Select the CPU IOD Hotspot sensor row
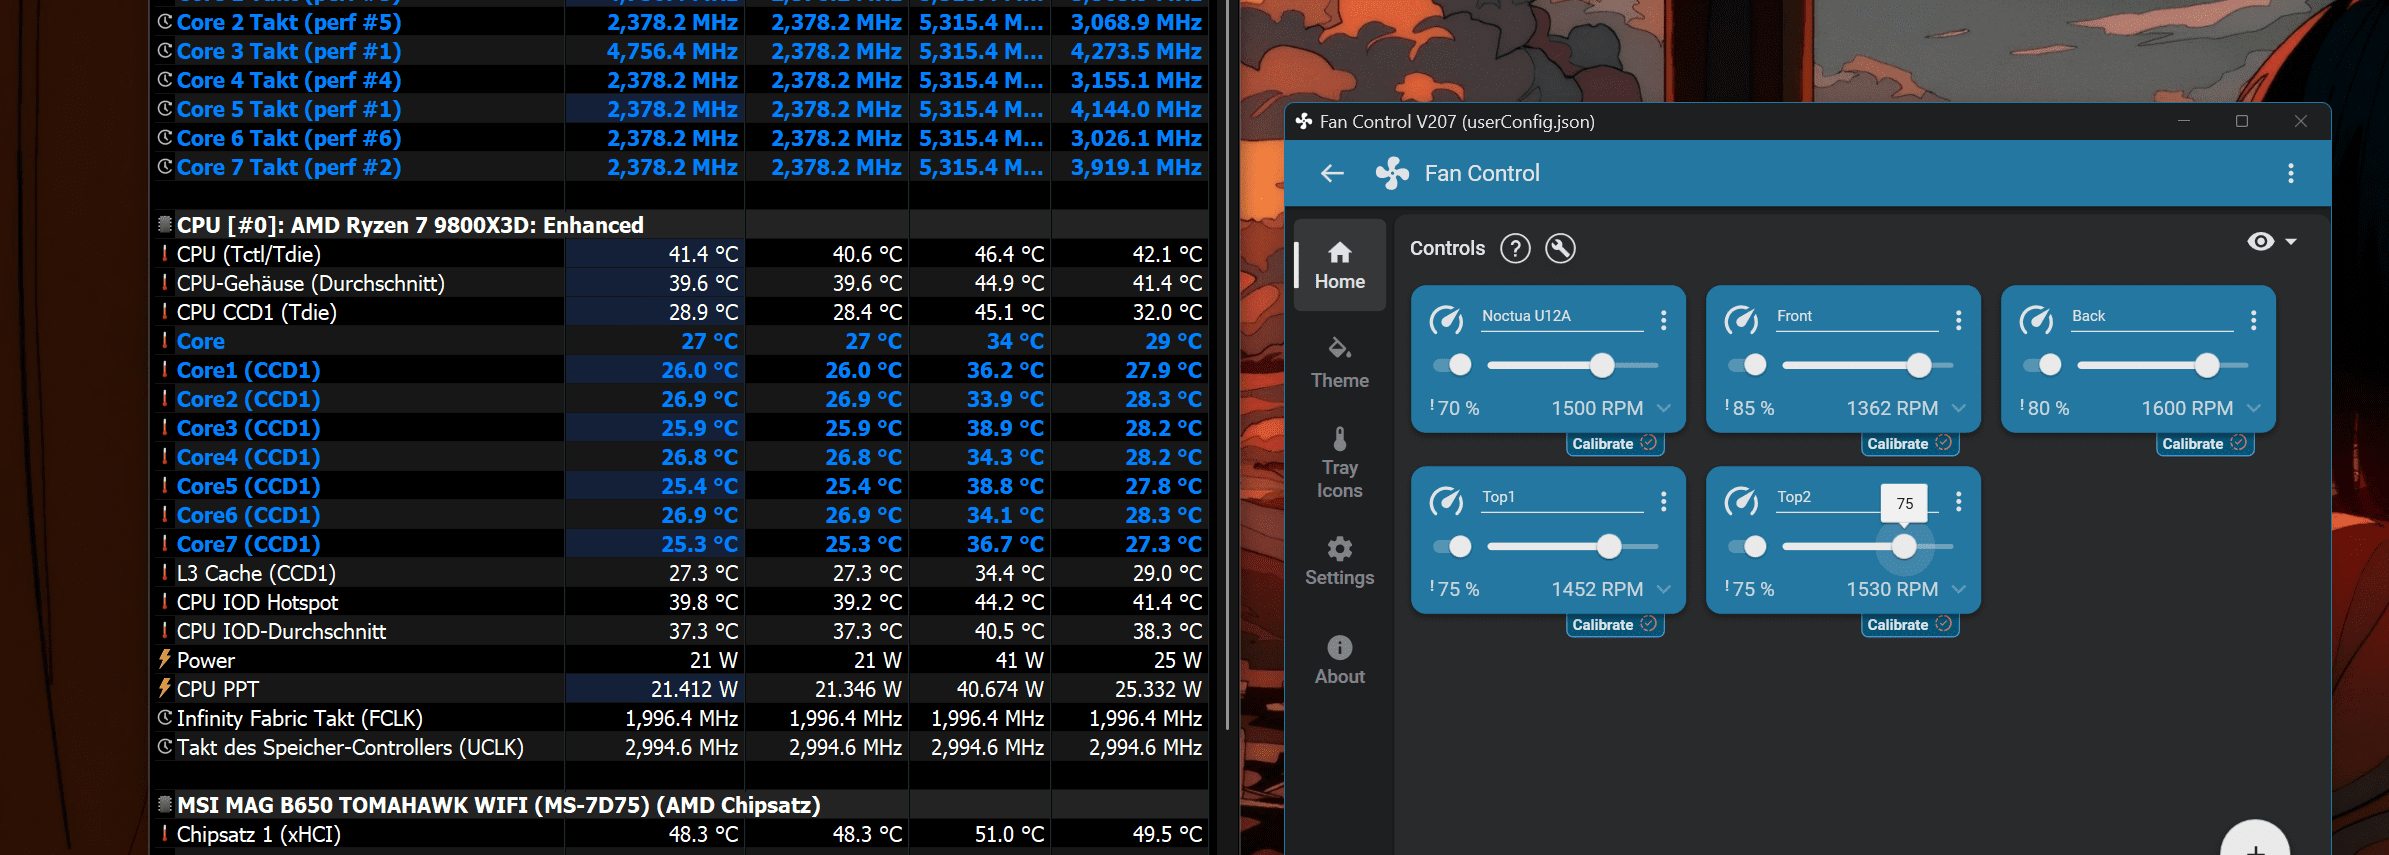The width and height of the screenshot is (2389, 855). [680, 602]
